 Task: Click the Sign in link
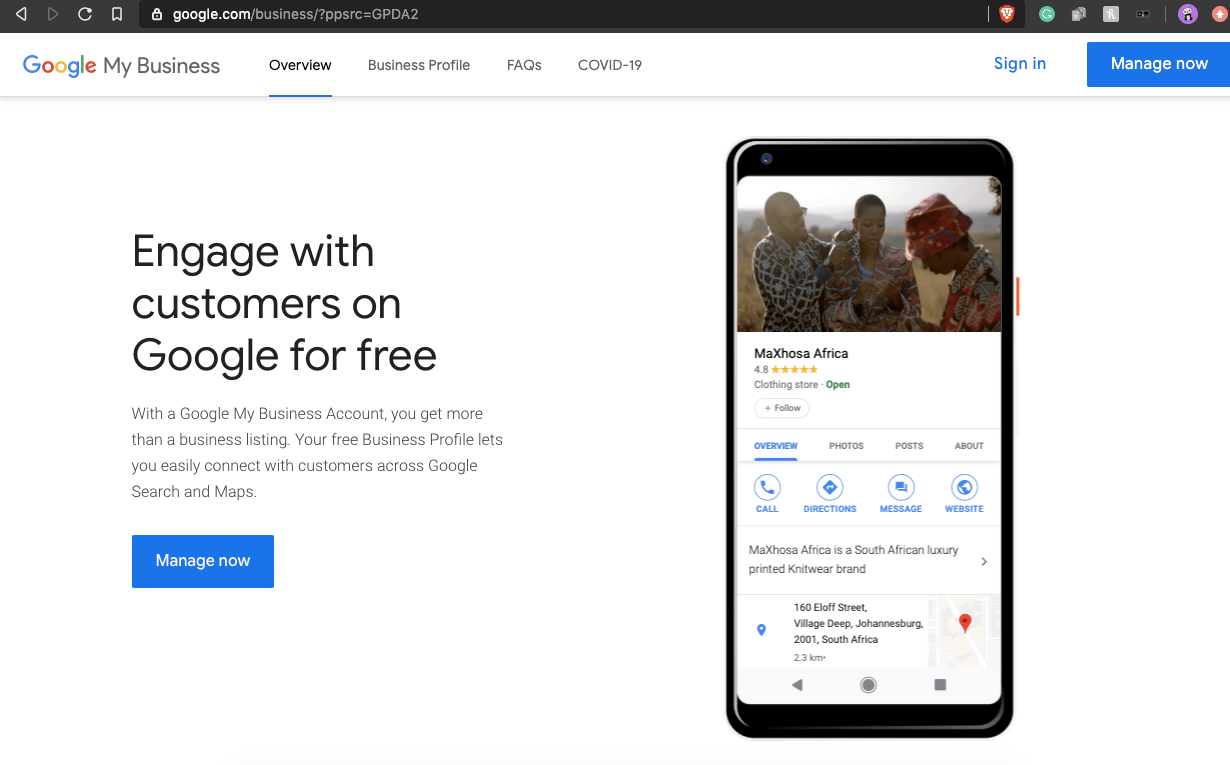[1020, 64]
